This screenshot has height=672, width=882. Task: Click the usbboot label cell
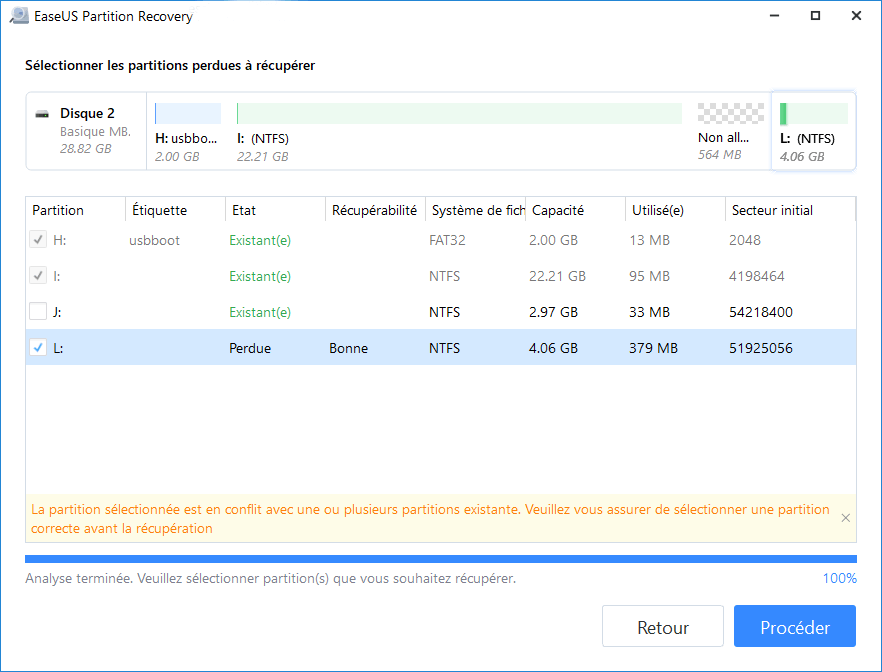(x=154, y=240)
